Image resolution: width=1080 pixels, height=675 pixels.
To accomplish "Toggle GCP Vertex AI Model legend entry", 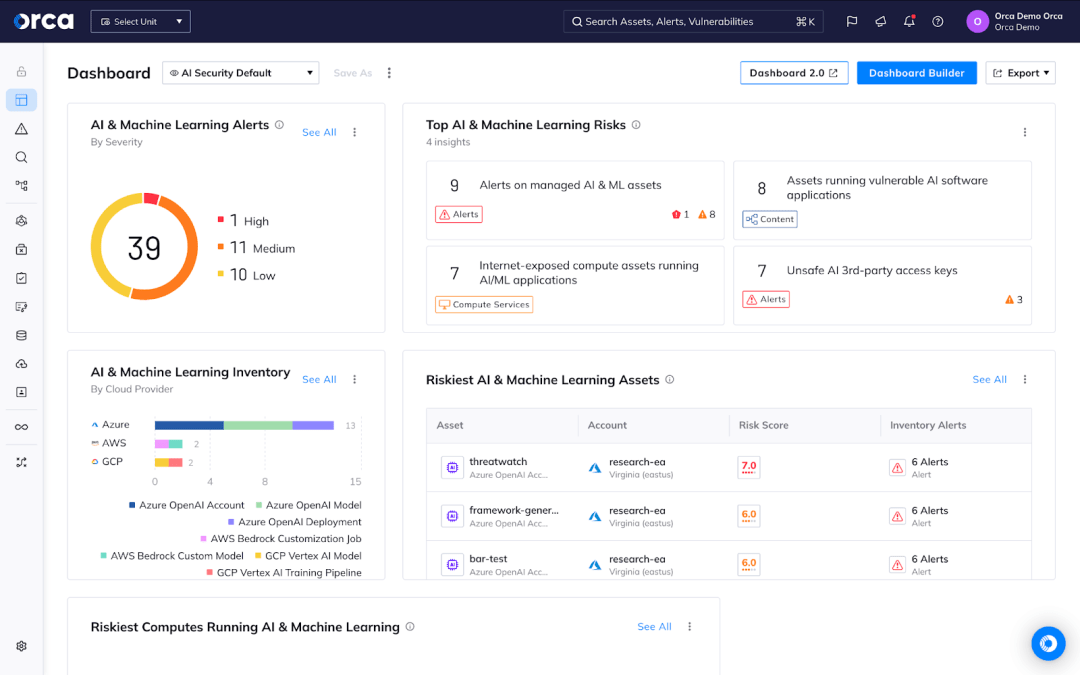I will [x=308, y=556].
